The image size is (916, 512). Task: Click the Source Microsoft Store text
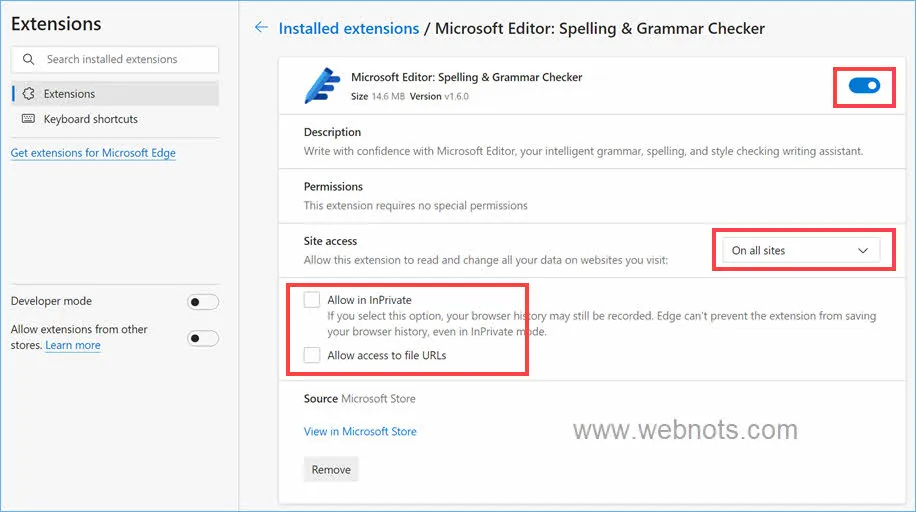[360, 399]
